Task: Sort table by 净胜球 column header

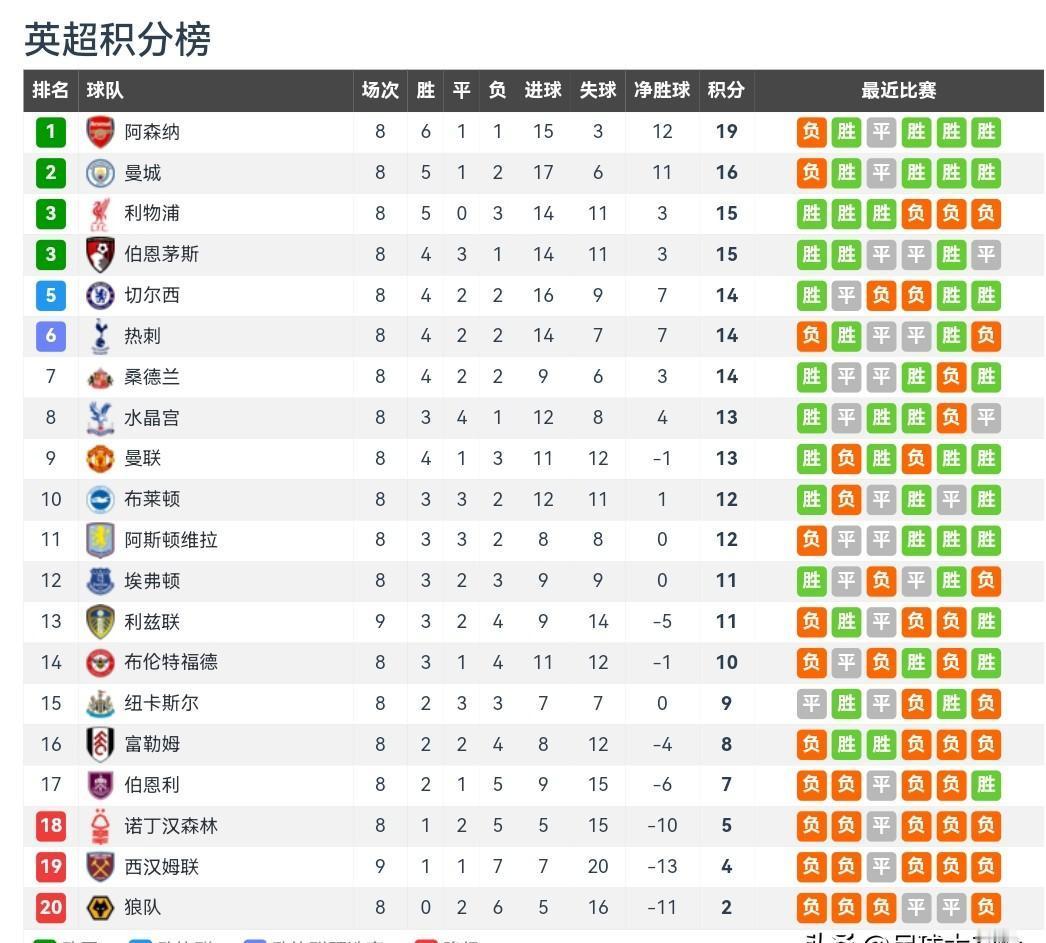Action: pyautogui.click(x=662, y=90)
